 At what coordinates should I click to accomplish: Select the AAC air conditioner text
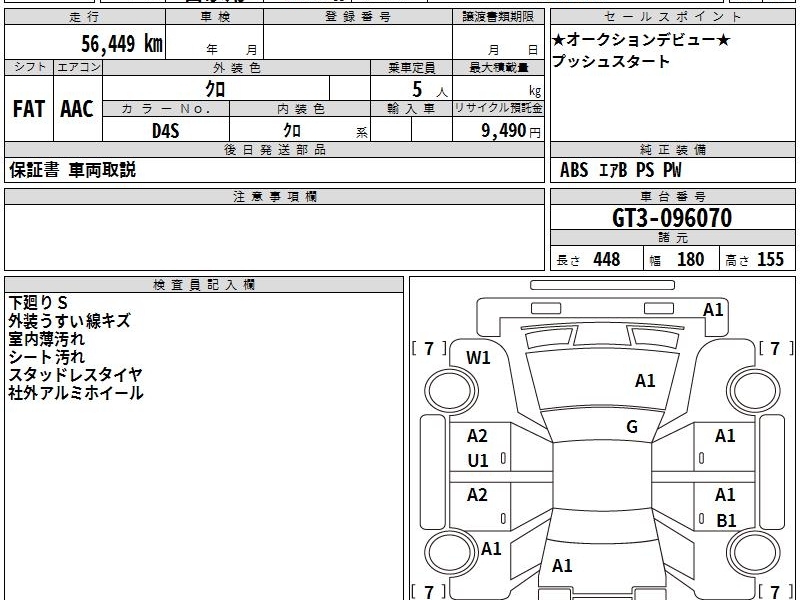coord(77,109)
